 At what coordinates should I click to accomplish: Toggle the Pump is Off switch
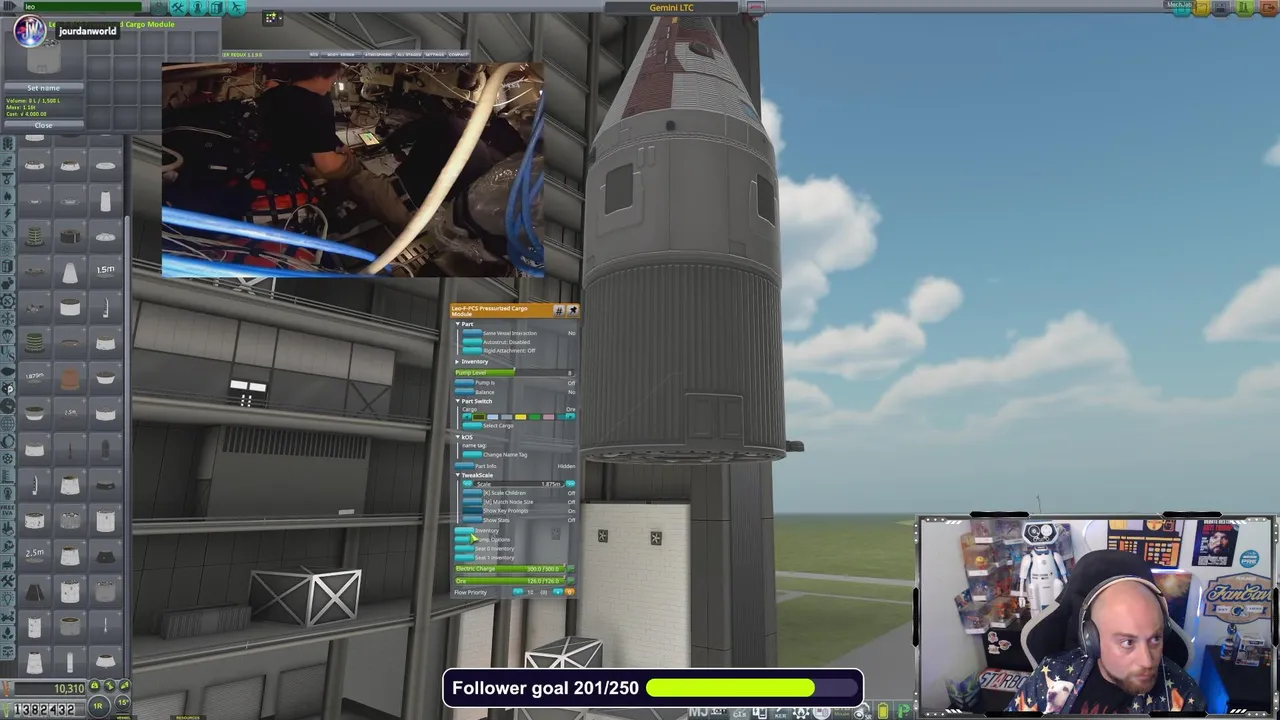point(464,383)
